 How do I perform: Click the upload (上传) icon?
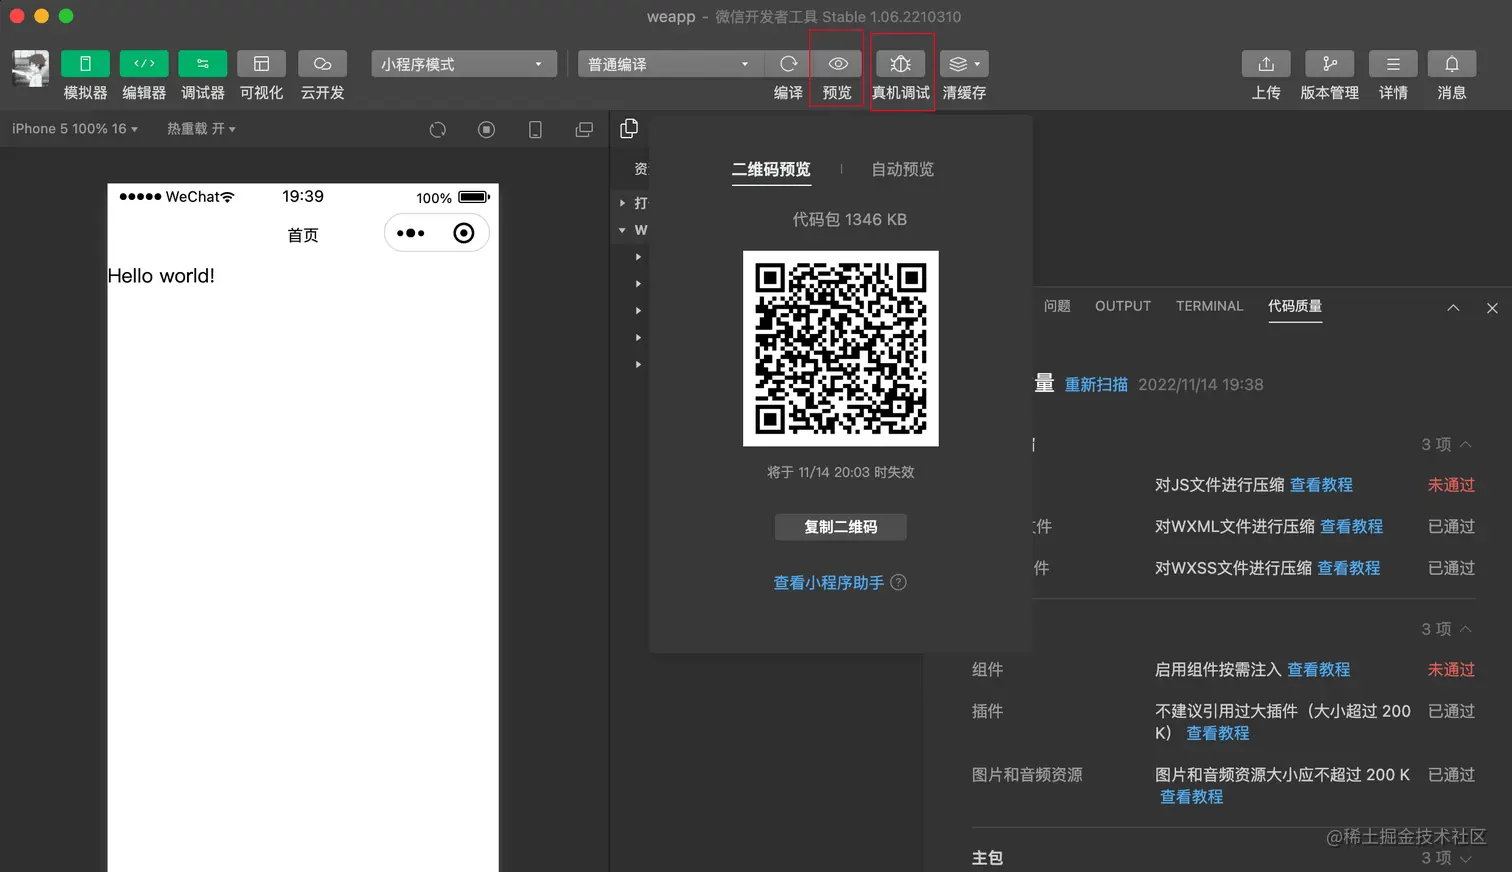coord(1266,64)
